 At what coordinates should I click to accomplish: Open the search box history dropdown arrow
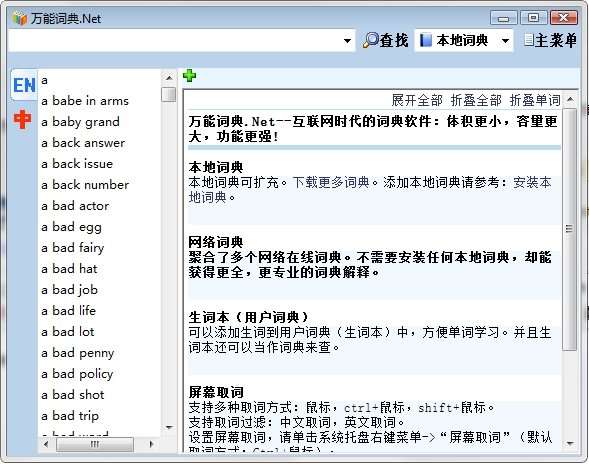(x=347, y=41)
